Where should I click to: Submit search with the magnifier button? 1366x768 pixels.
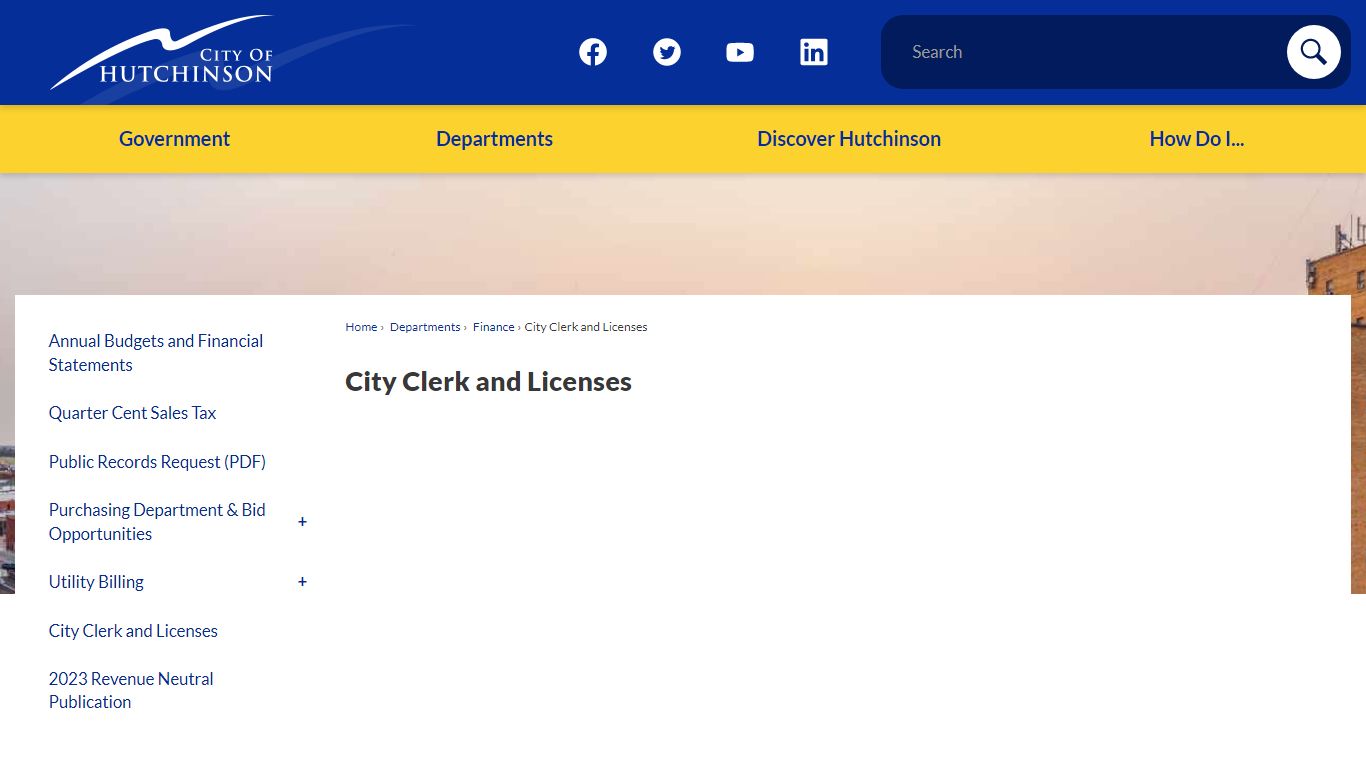[x=1313, y=52]
